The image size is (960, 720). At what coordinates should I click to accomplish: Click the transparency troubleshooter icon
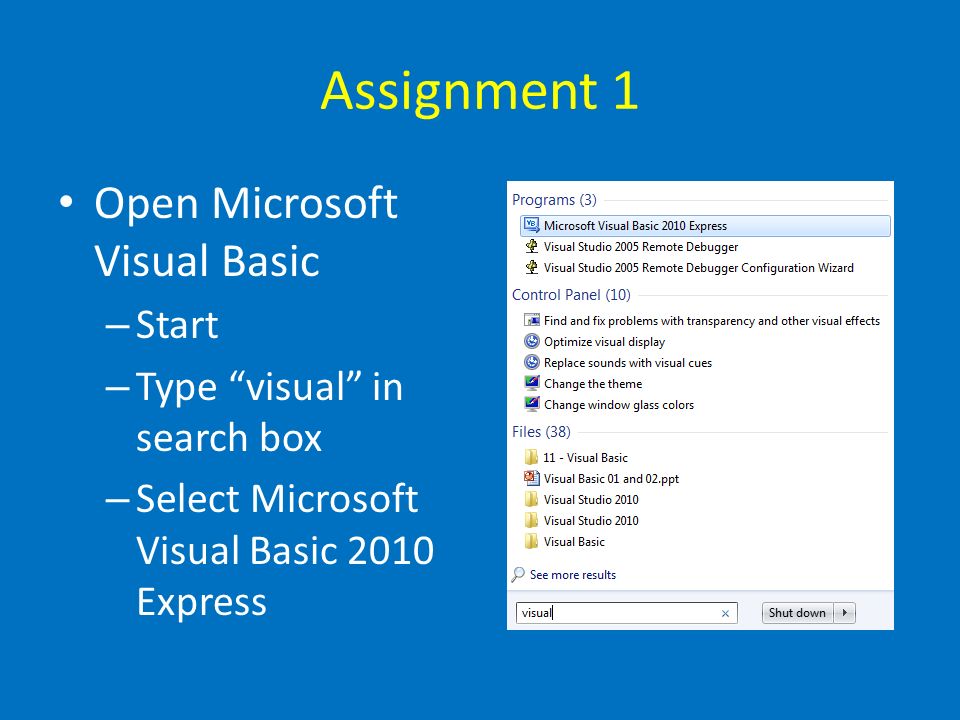(531, 320)
